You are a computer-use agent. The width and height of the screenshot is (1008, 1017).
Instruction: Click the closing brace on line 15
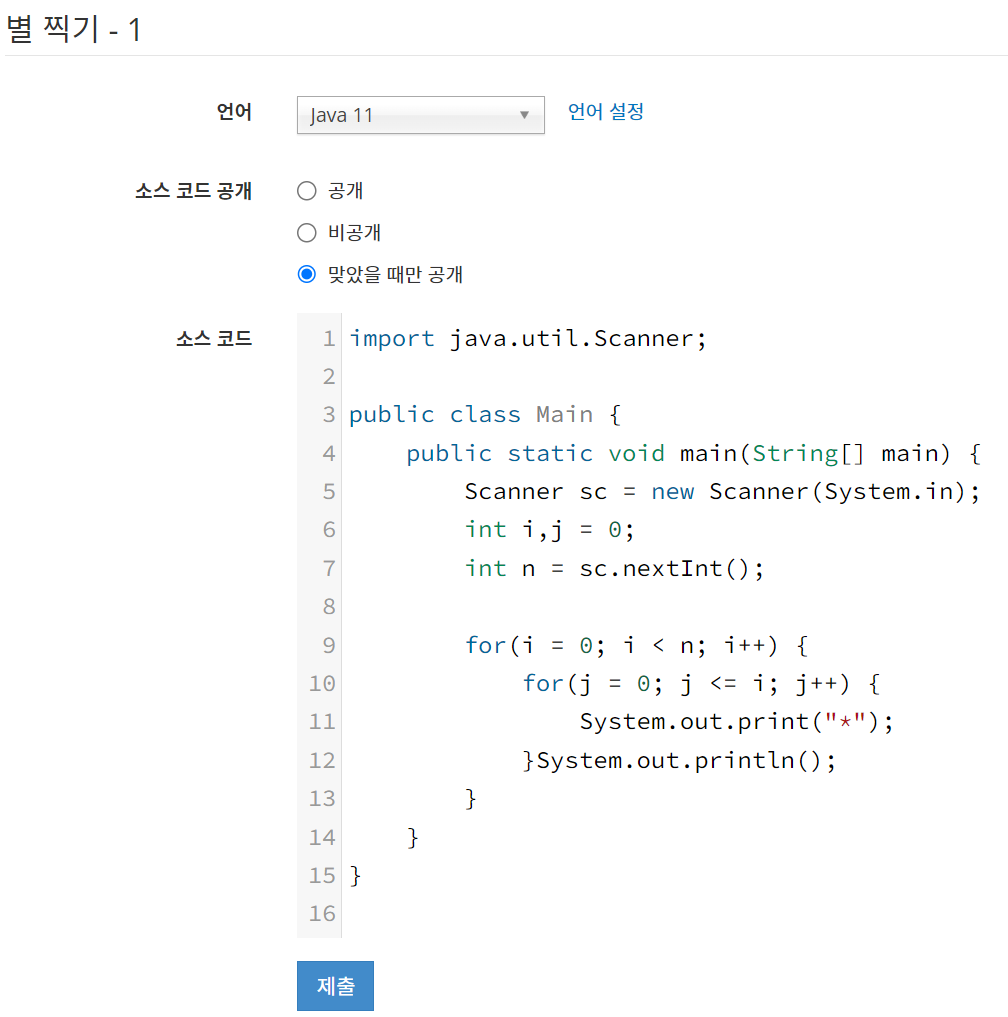pyautogui.click(x=355, y=876)
